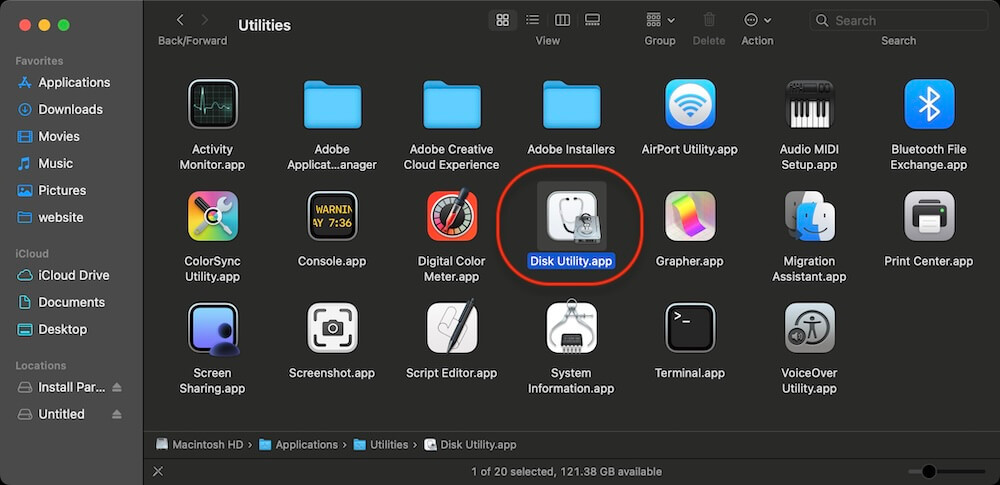Viewport: 1000px width, 485px height.
Task: Select the Grapher.app icon
Action: tap(690, 216)
